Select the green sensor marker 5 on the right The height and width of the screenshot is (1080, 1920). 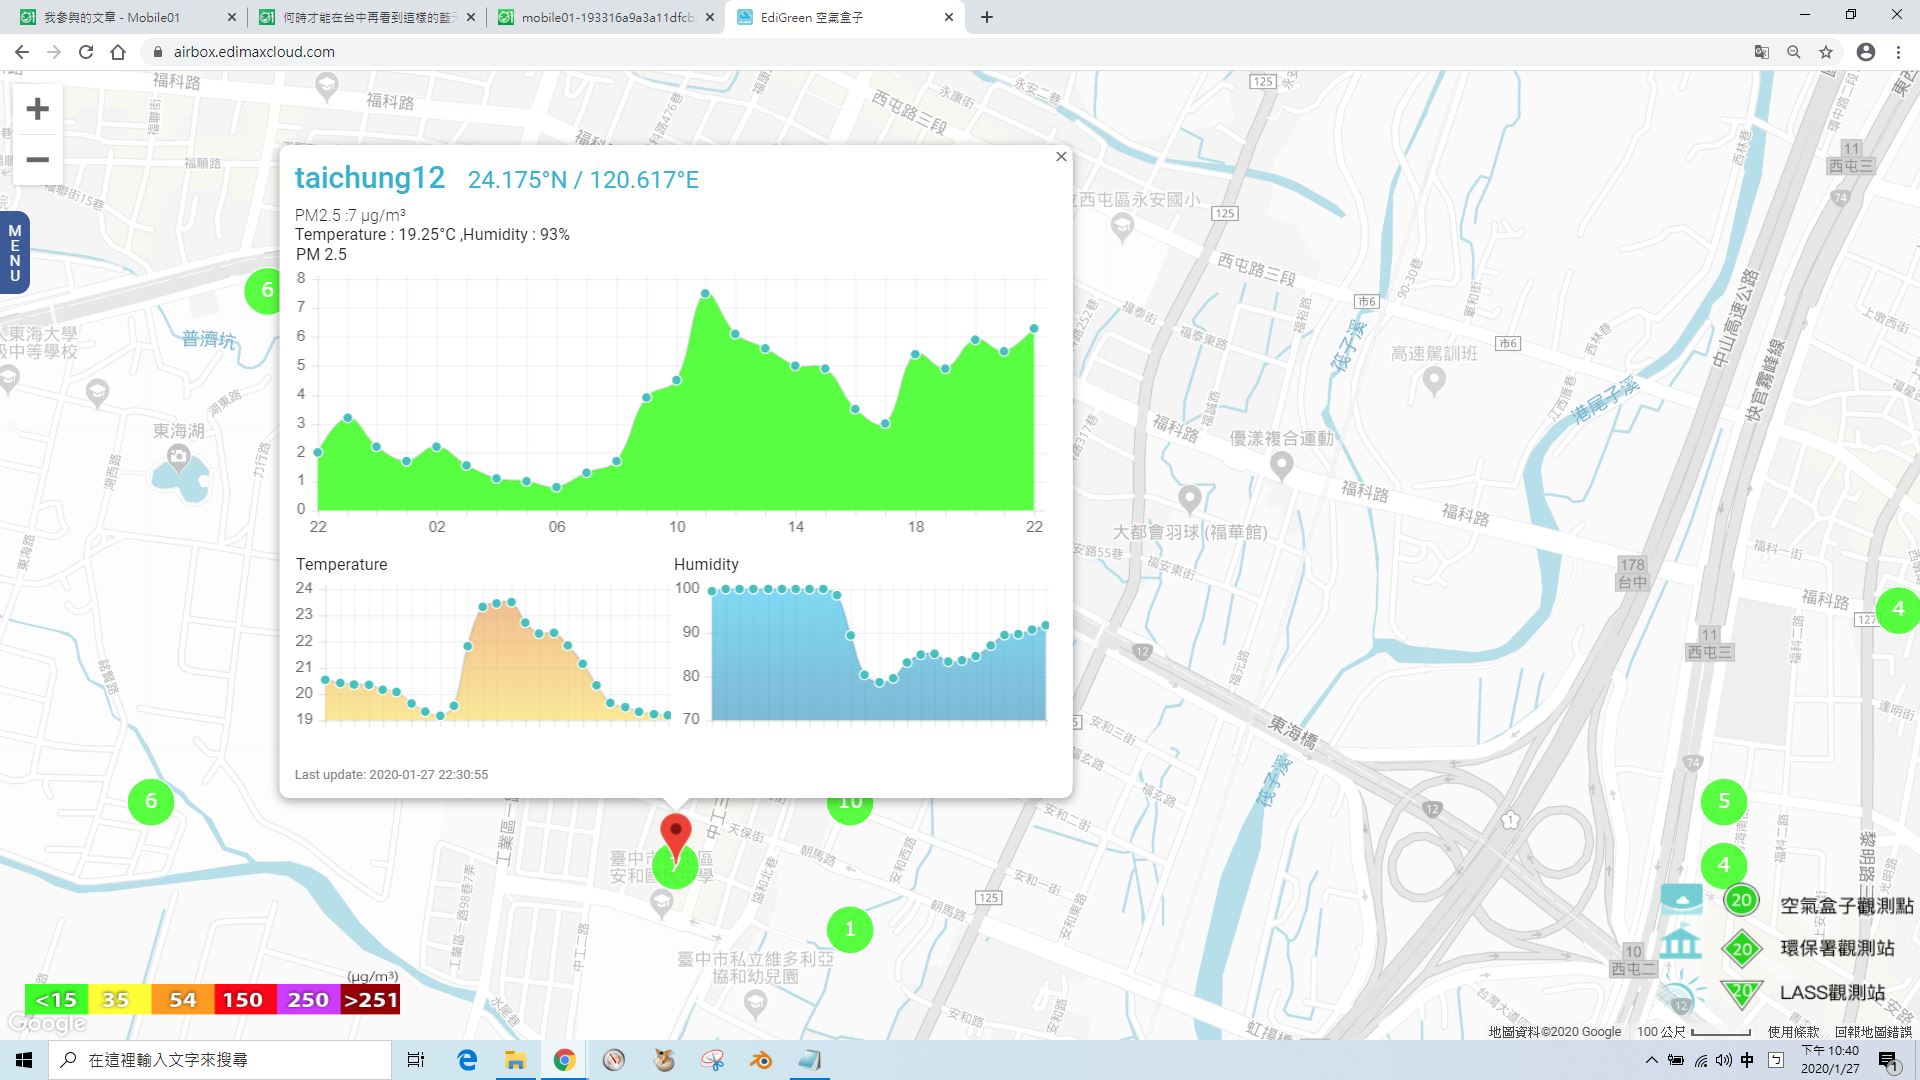pyautogui.click(x=1724, y=801)
